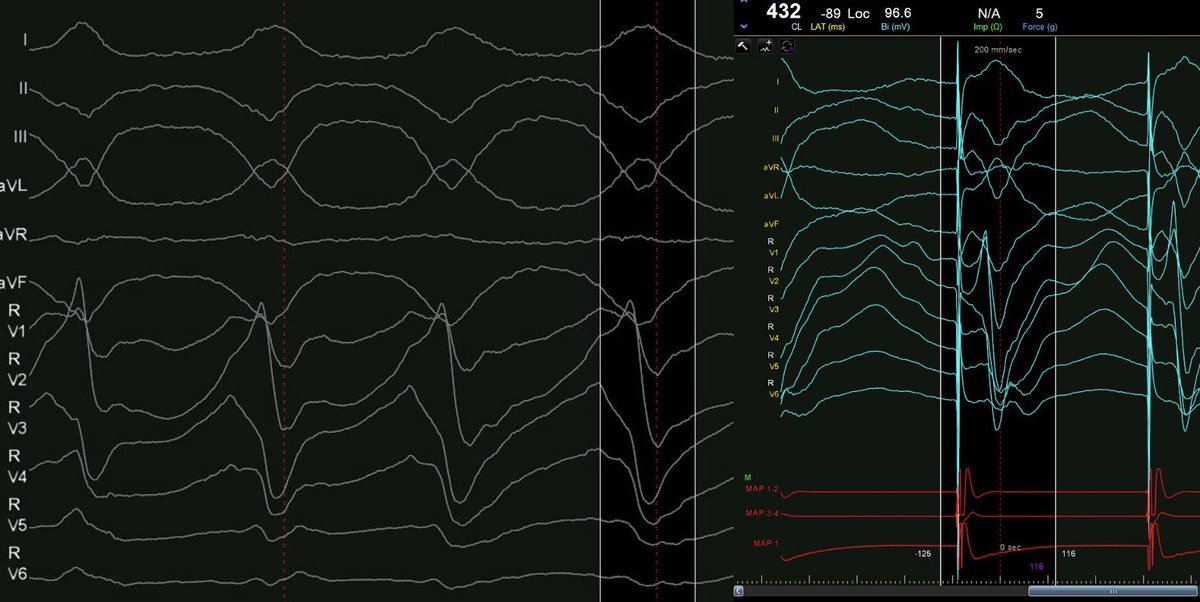The image size is (1200, 602).
Task: Click the gray aVL label in left panel
Action: tap(14, 186)
